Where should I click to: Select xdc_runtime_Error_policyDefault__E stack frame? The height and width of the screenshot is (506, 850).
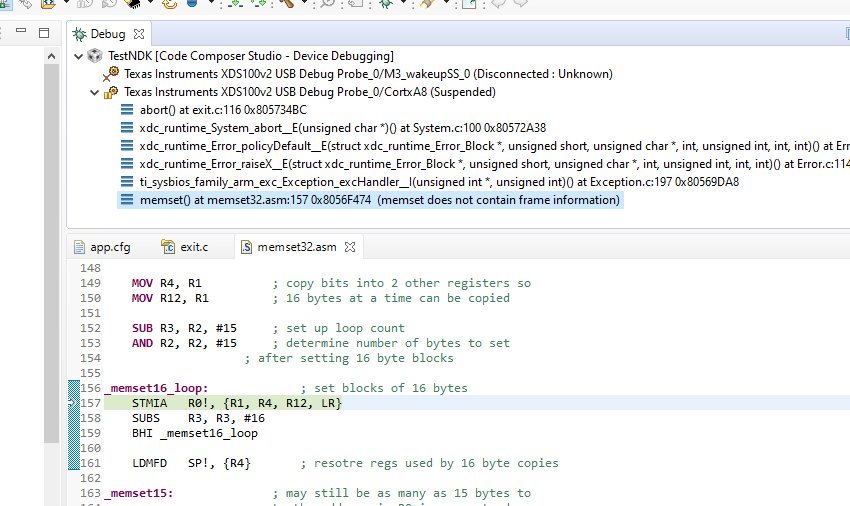pos(494,146)
